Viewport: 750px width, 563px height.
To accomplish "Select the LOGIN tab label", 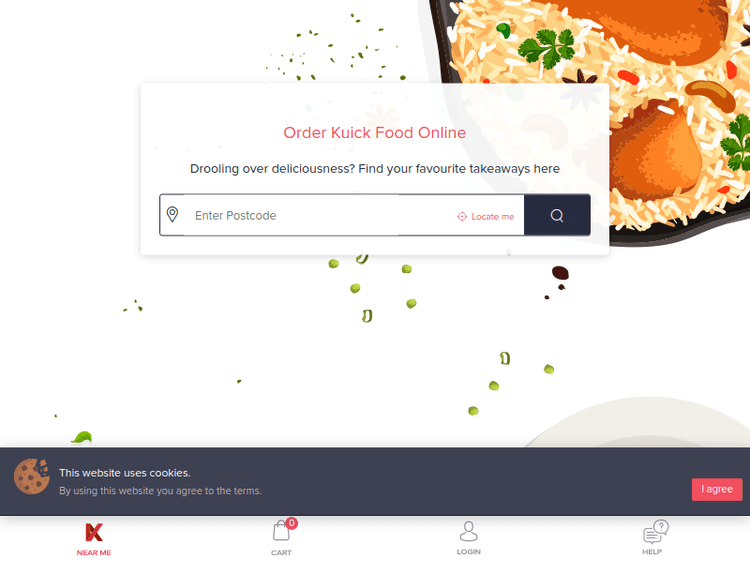I will pos(469,552).
